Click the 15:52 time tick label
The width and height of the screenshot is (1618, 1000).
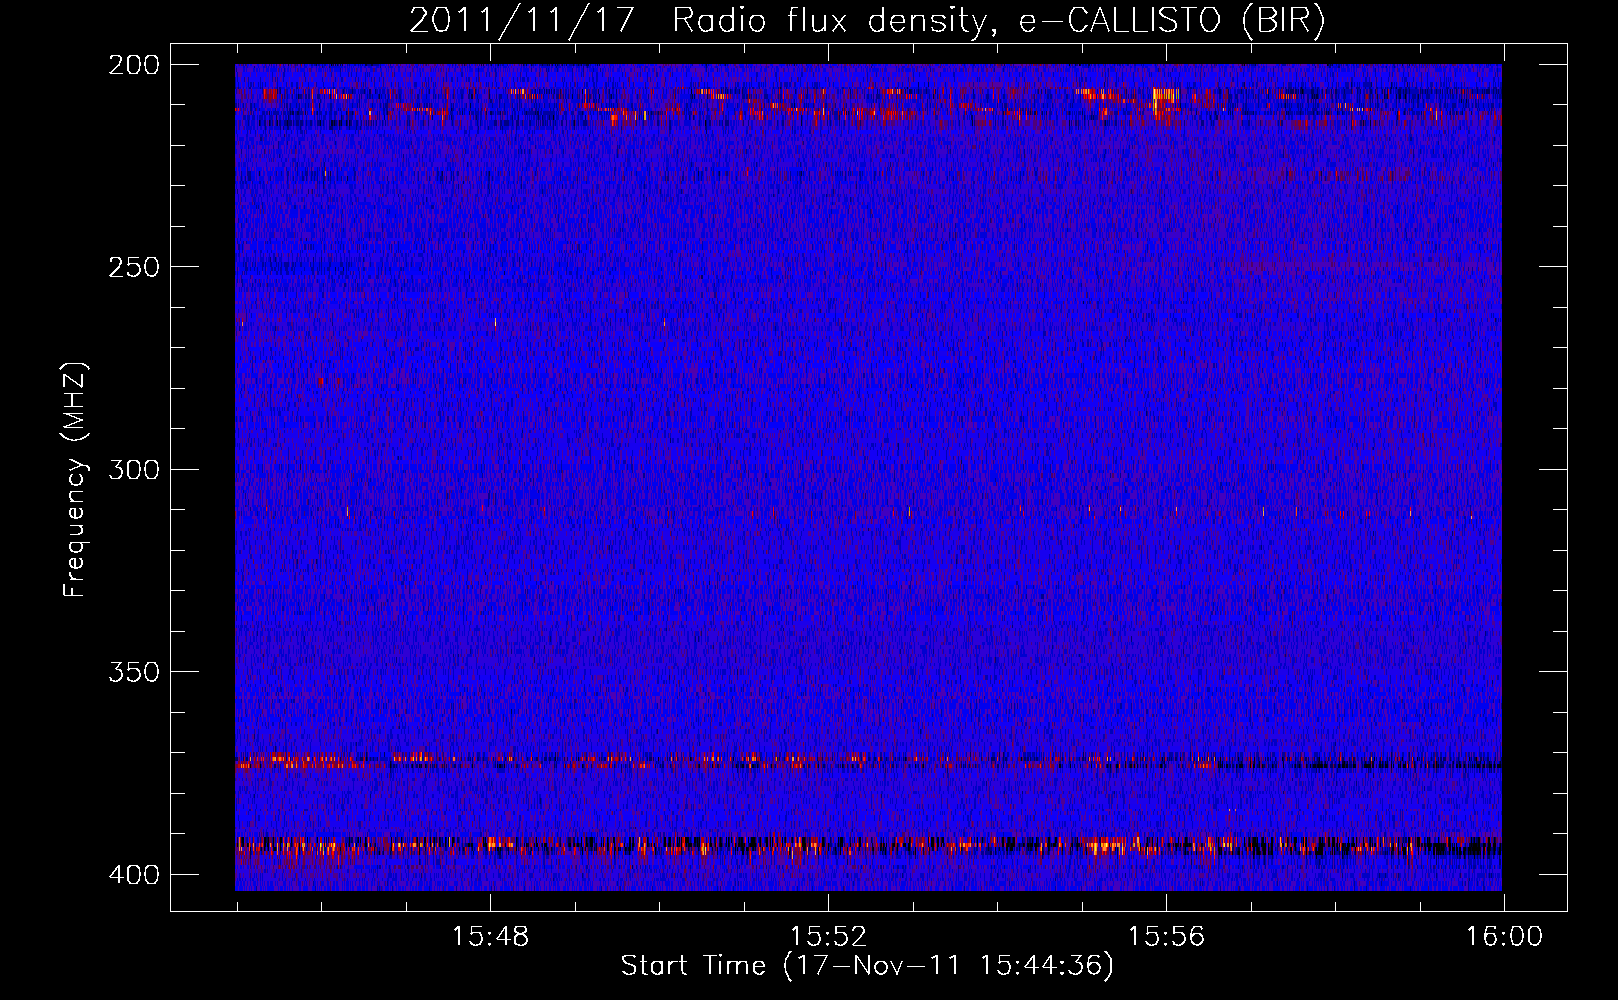828,937
